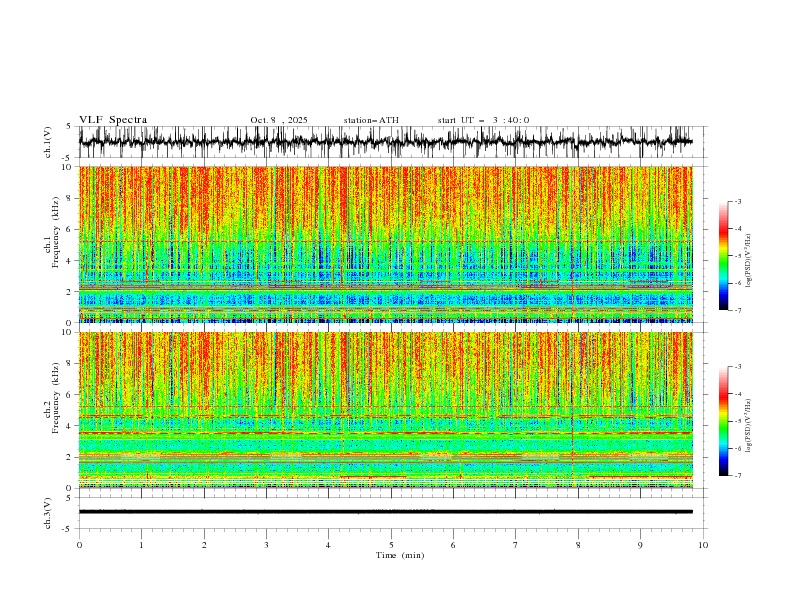Select the ch.1 "Frequency (kHz)" axis label
Image resolution: width=792 pixels, height=612 pixels.
[56, 232]
